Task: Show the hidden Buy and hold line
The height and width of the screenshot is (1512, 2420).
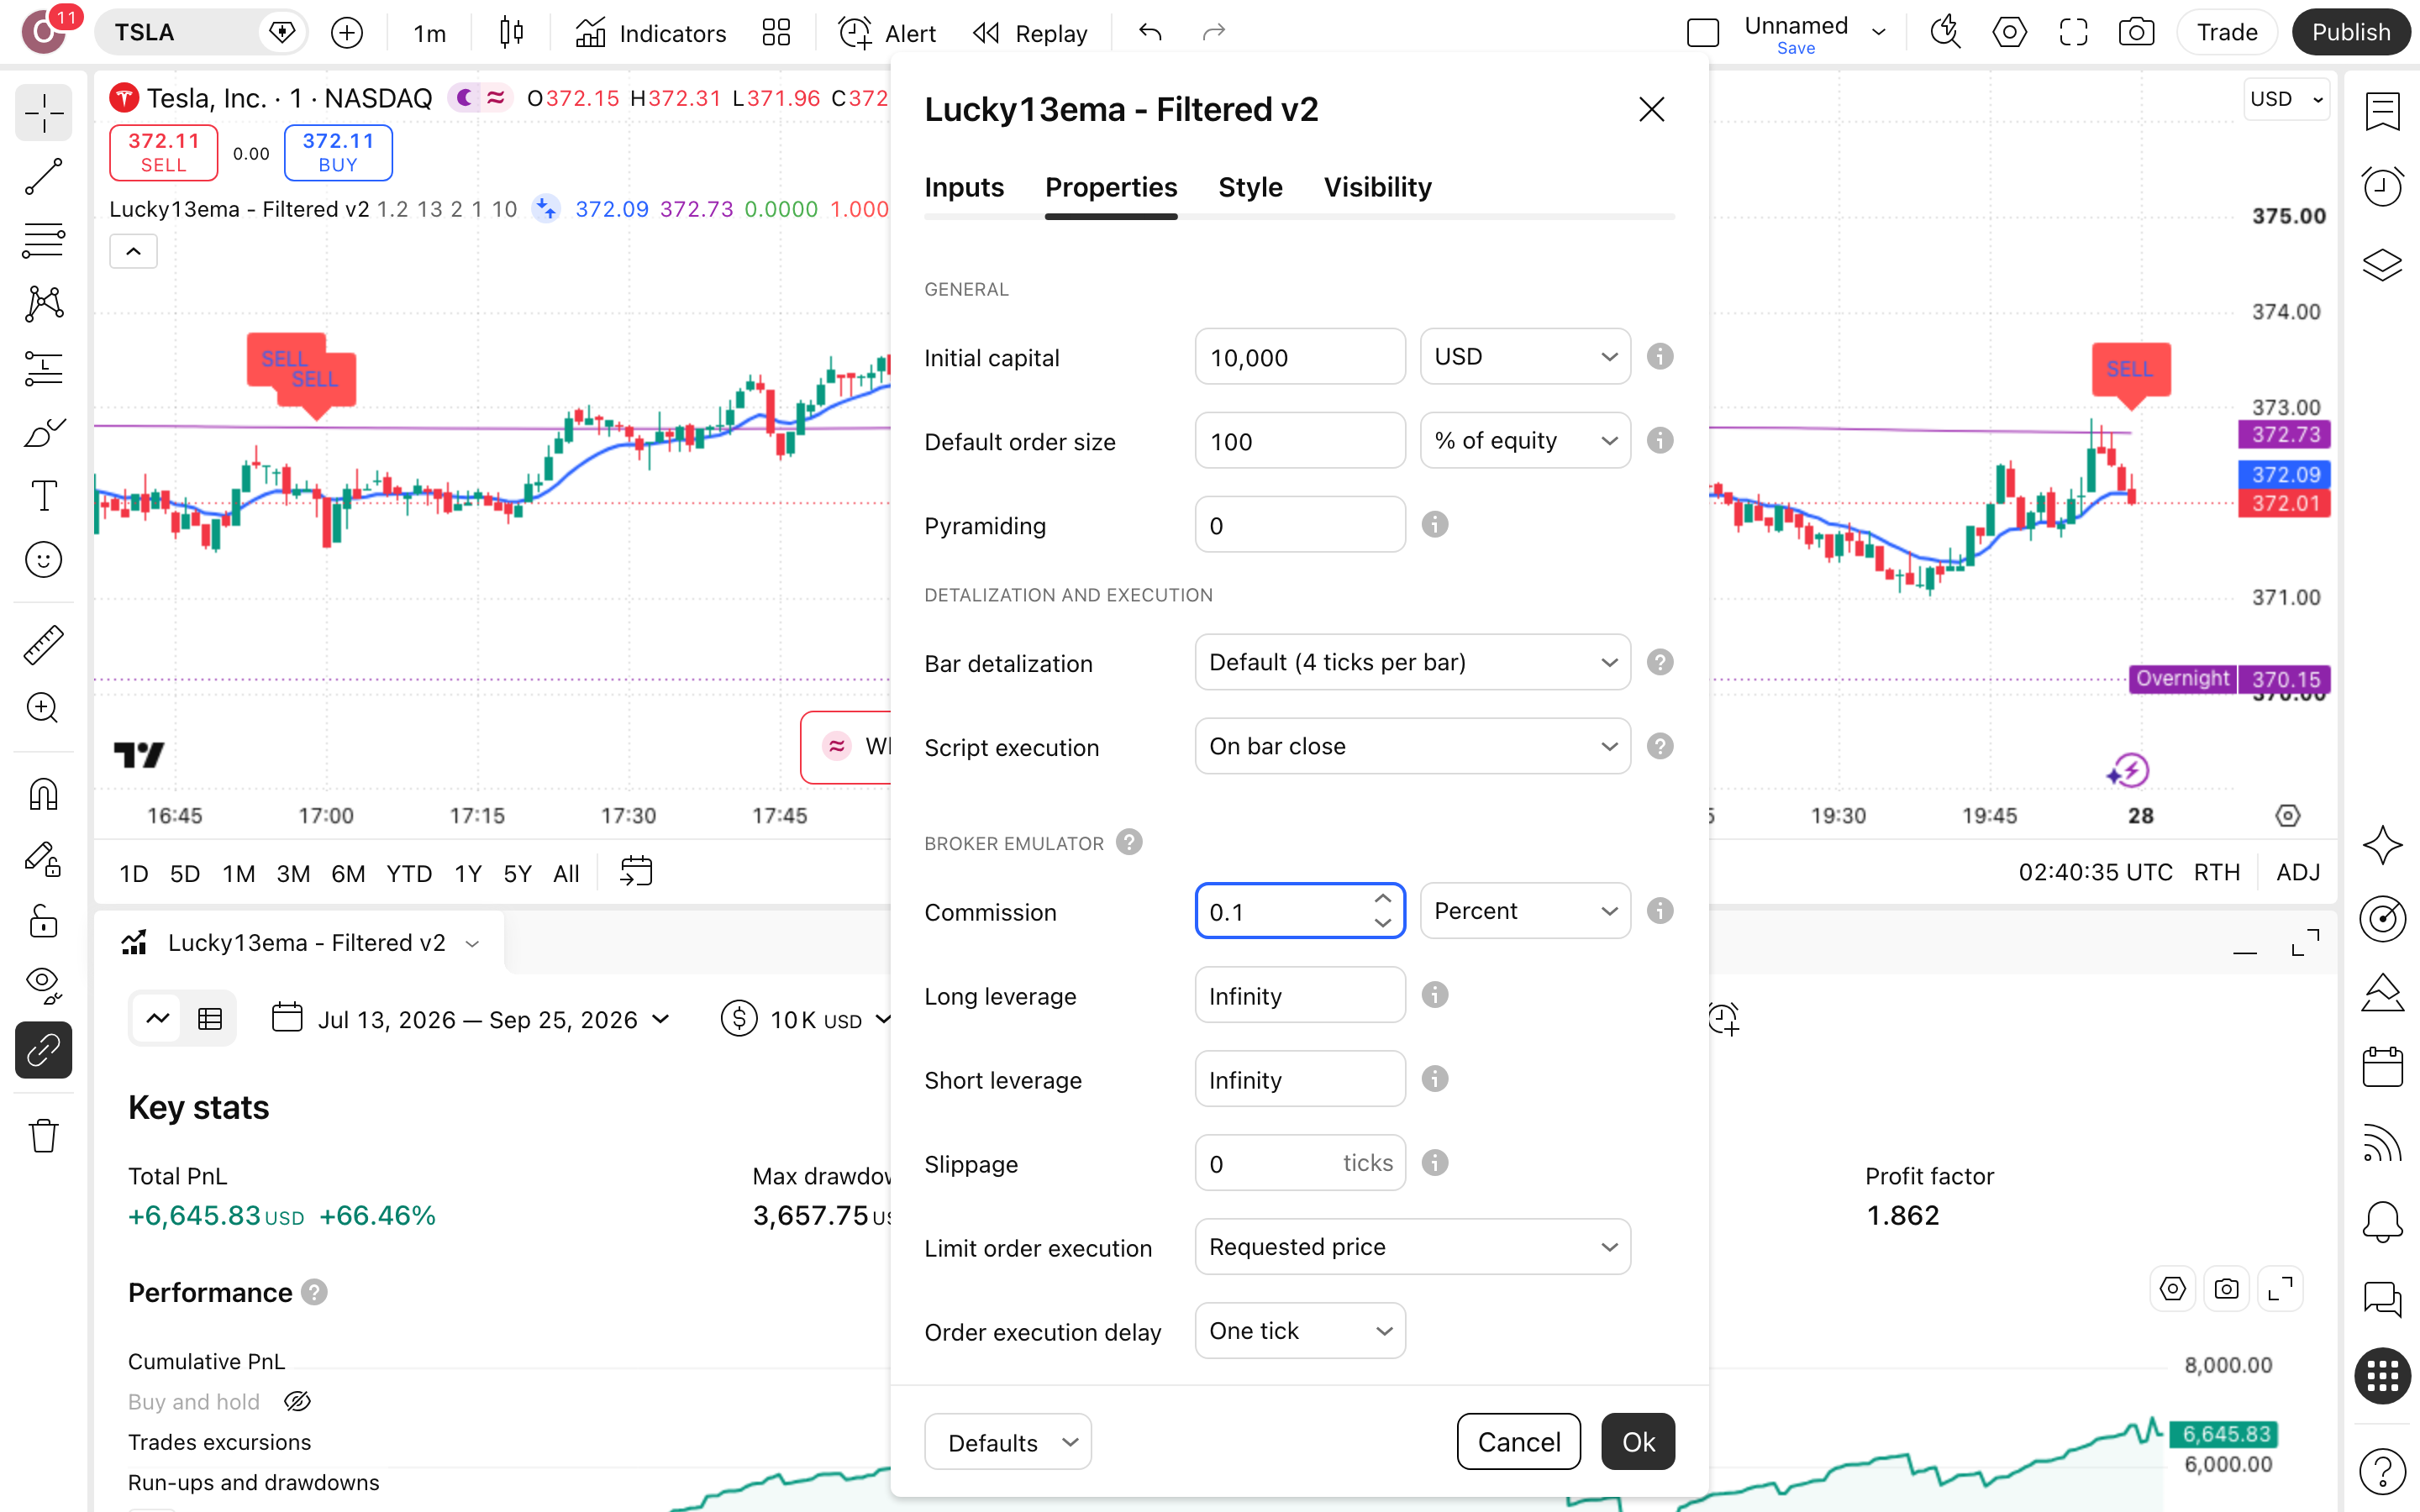Action: coord(297,1401)
